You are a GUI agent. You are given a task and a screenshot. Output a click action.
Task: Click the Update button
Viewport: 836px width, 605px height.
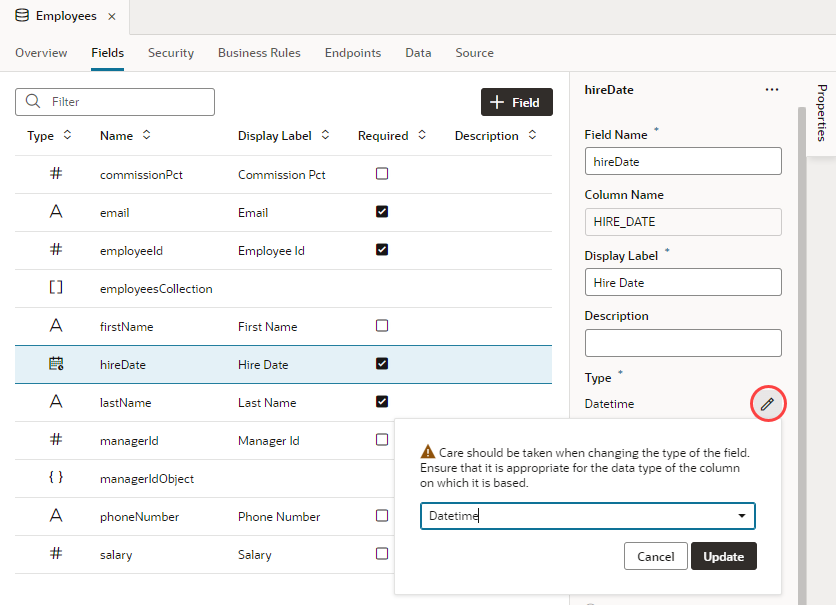723,556
